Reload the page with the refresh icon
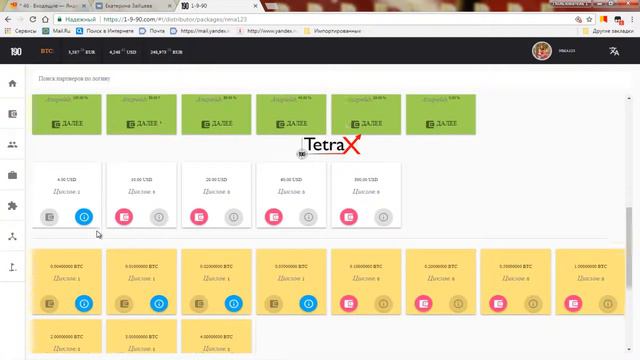 point(33,19)
